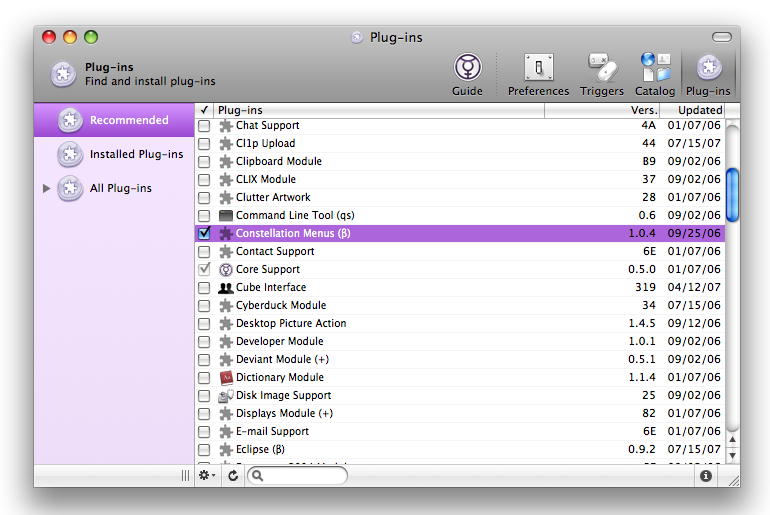Enable the Dictionary Module checkbox
The width and height of the screenshot is (770, 515).
204,378
